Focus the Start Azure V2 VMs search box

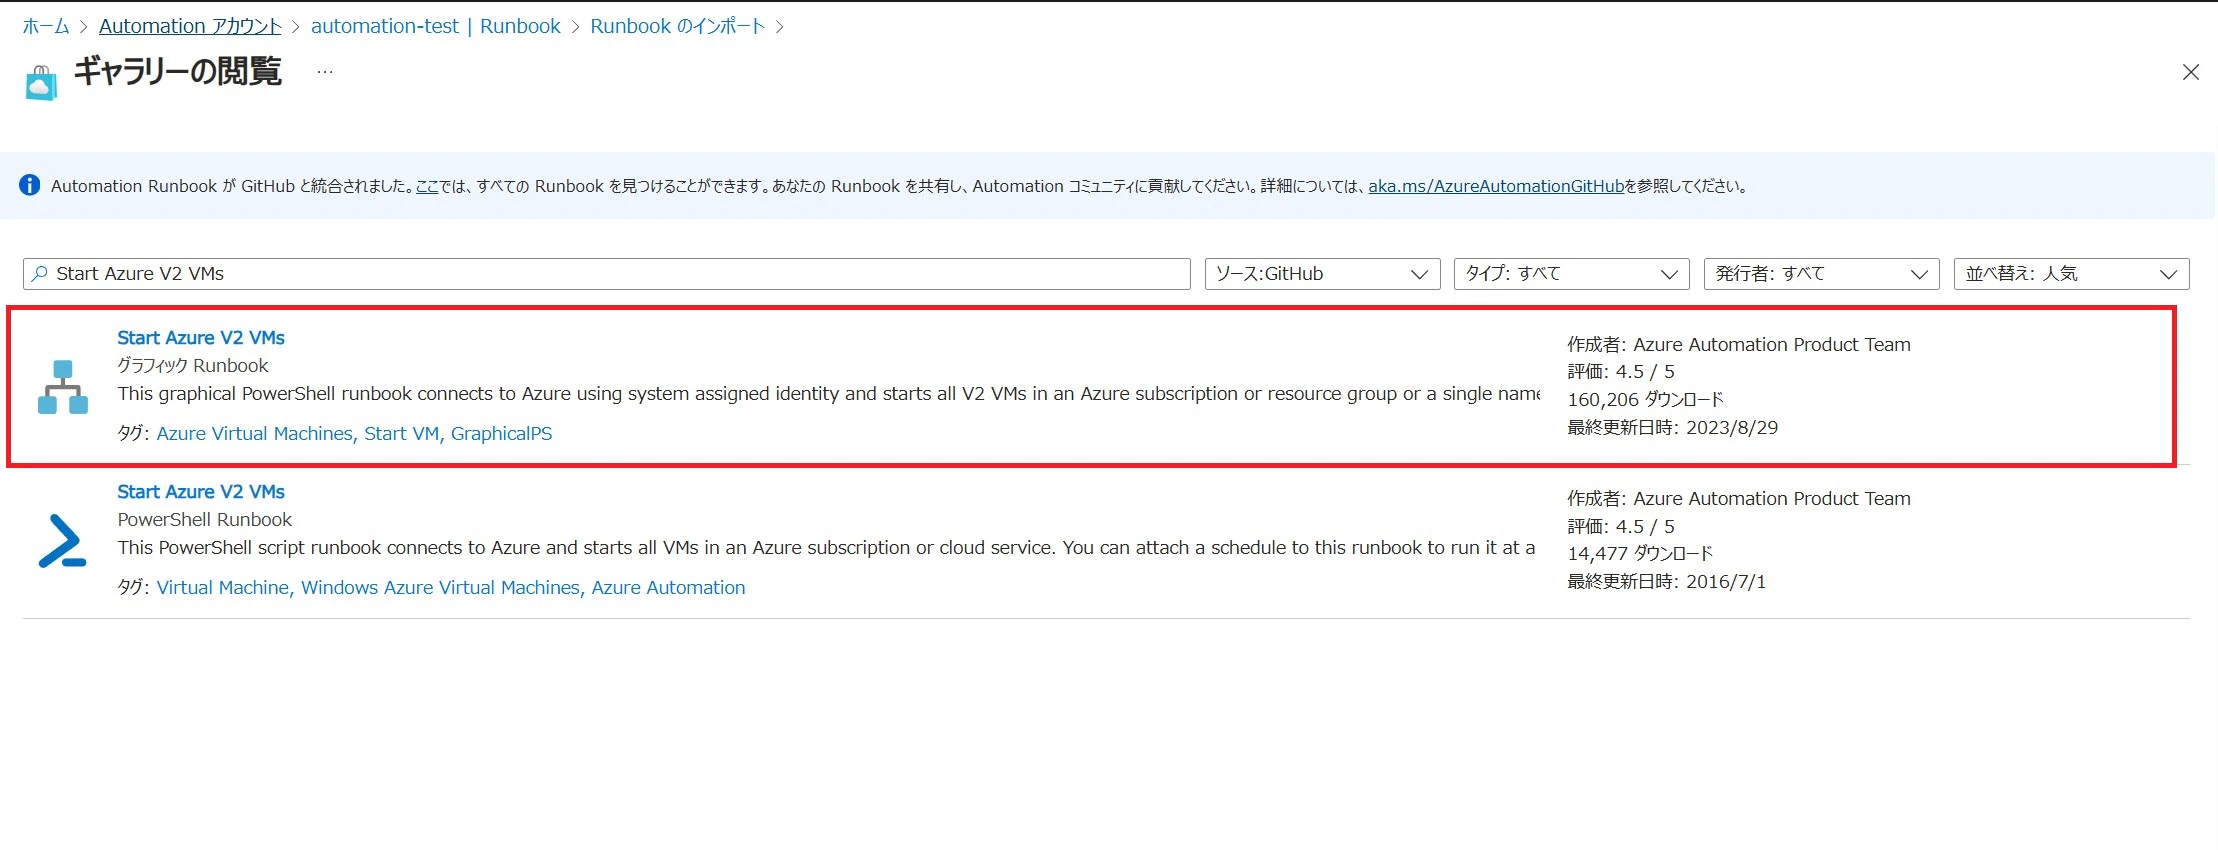pyautogui.click(x=606, y=274)
